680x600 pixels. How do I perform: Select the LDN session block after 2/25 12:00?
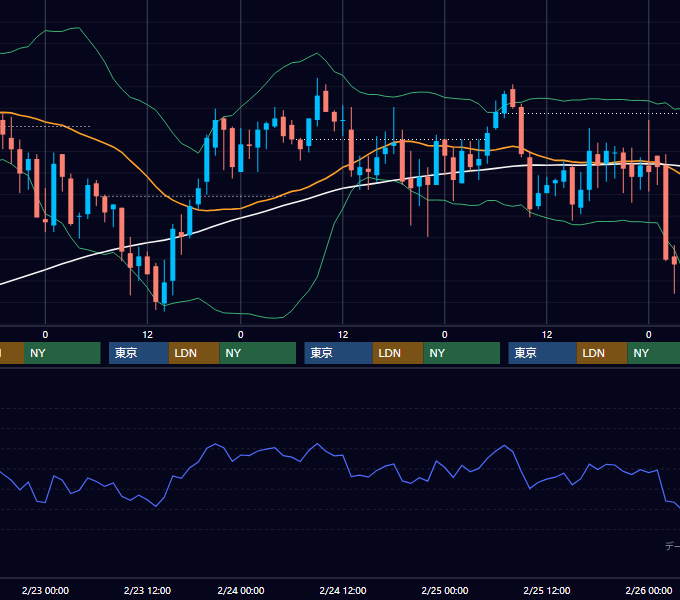coord(602,353)
